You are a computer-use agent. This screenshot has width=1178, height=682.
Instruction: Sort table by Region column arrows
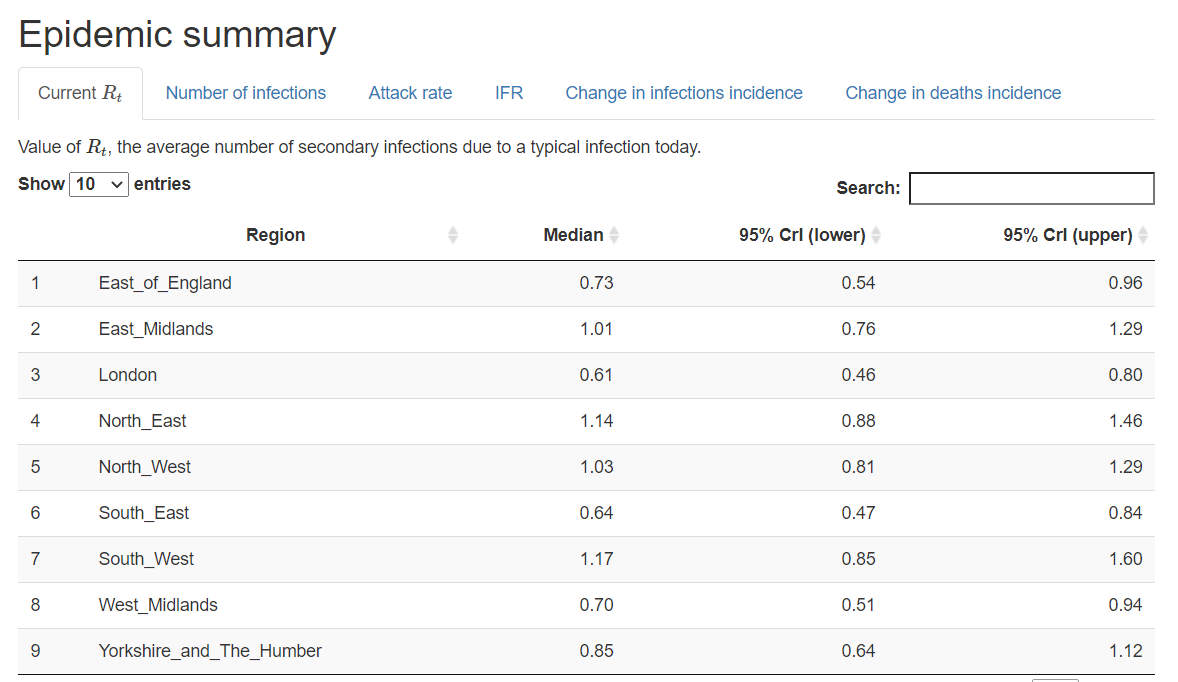(x=452, y=235)
